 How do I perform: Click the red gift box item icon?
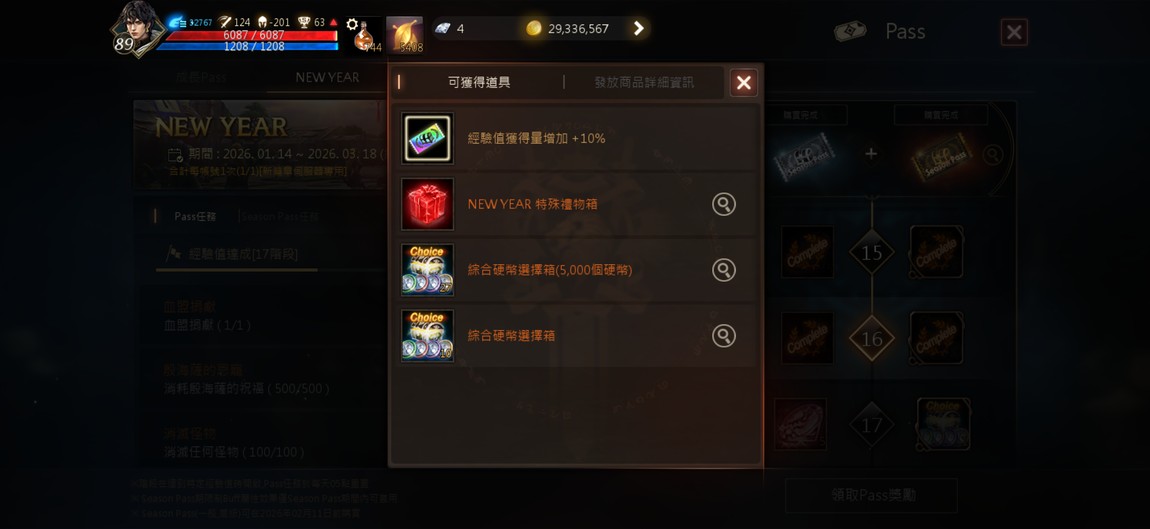coord(427,204)
